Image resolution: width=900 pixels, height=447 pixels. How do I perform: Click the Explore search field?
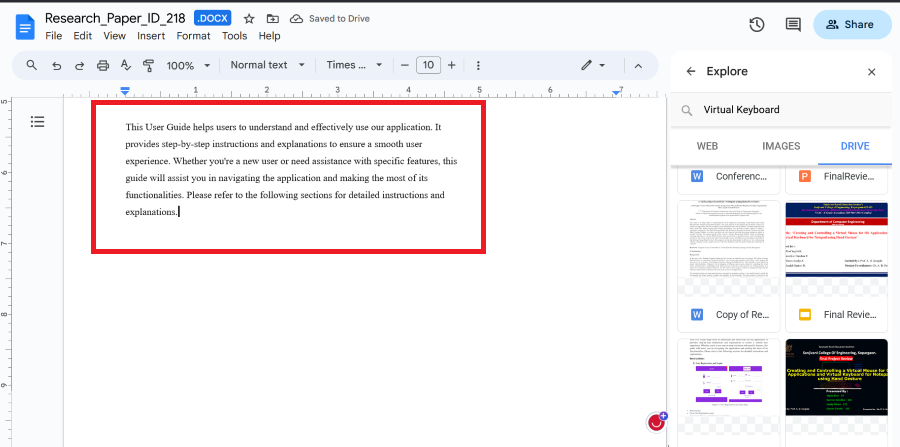click(781, 110)
